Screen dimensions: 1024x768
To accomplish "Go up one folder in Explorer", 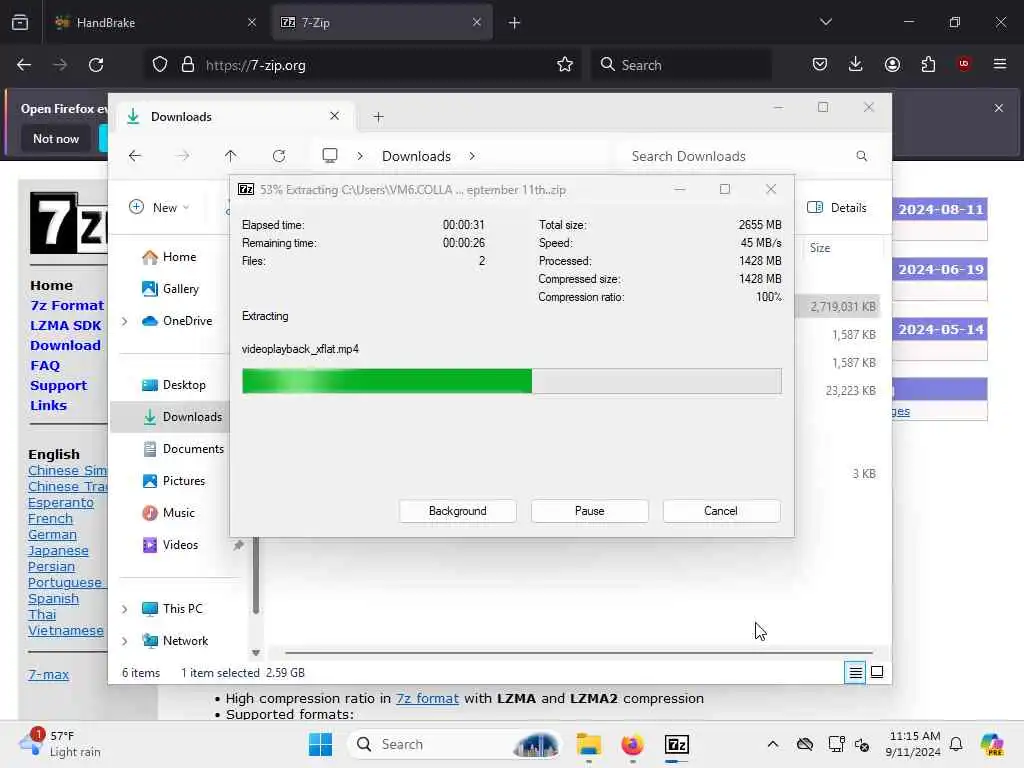I will [x=231, y=156].
